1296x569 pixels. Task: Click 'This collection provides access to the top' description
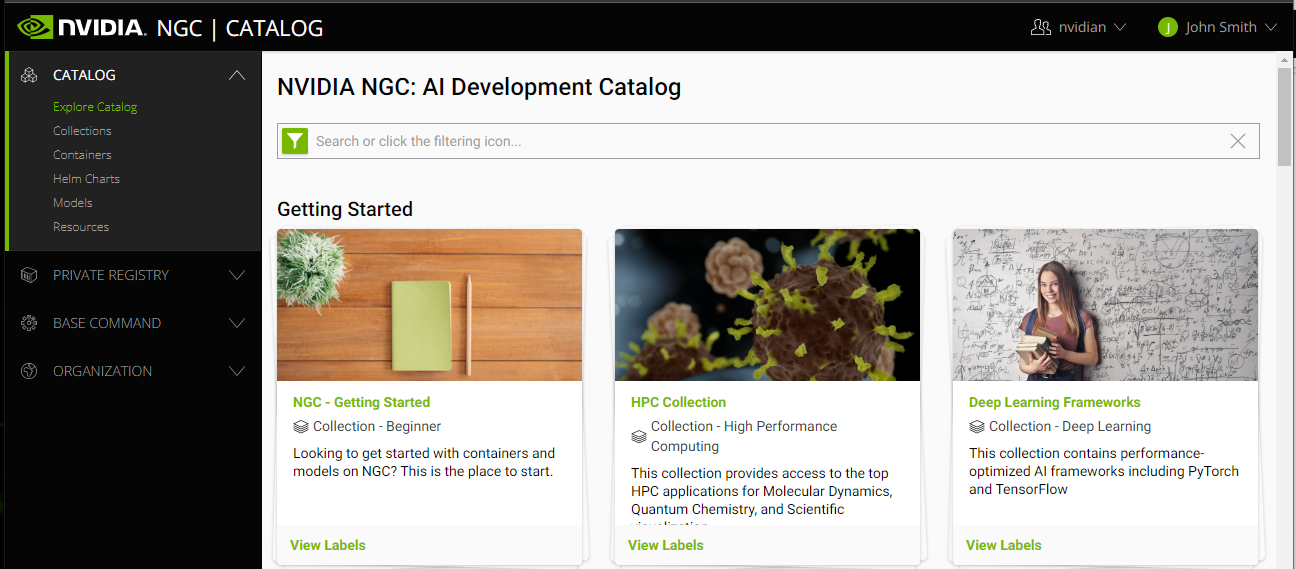point(762,497)
